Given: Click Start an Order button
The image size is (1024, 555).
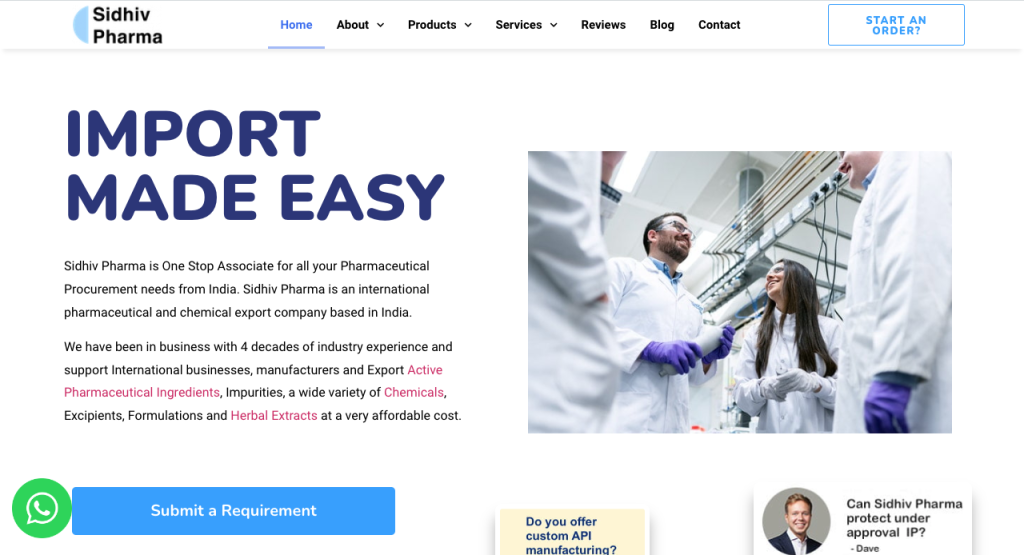Looking at the screenshot, I should pos(896,25).
